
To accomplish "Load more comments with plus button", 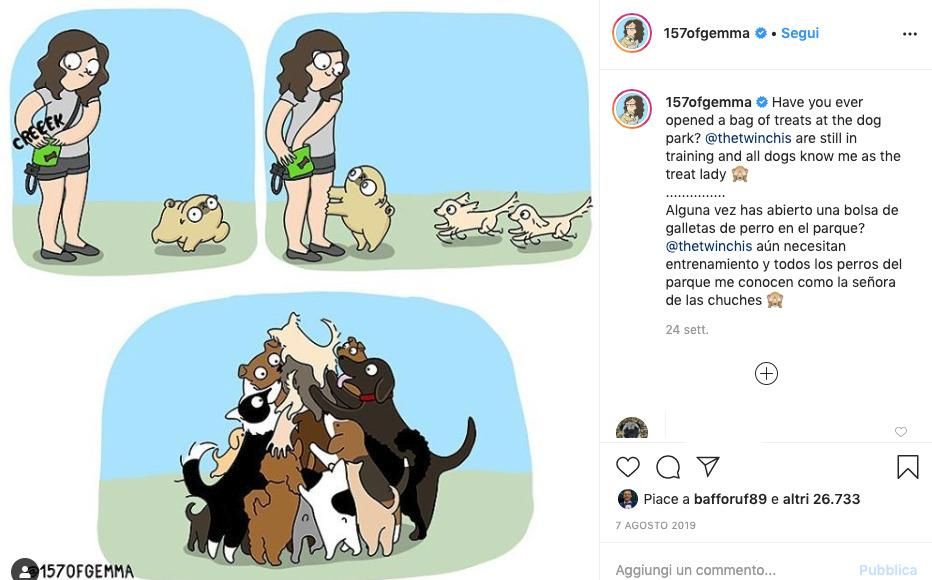I will (766, 374).
